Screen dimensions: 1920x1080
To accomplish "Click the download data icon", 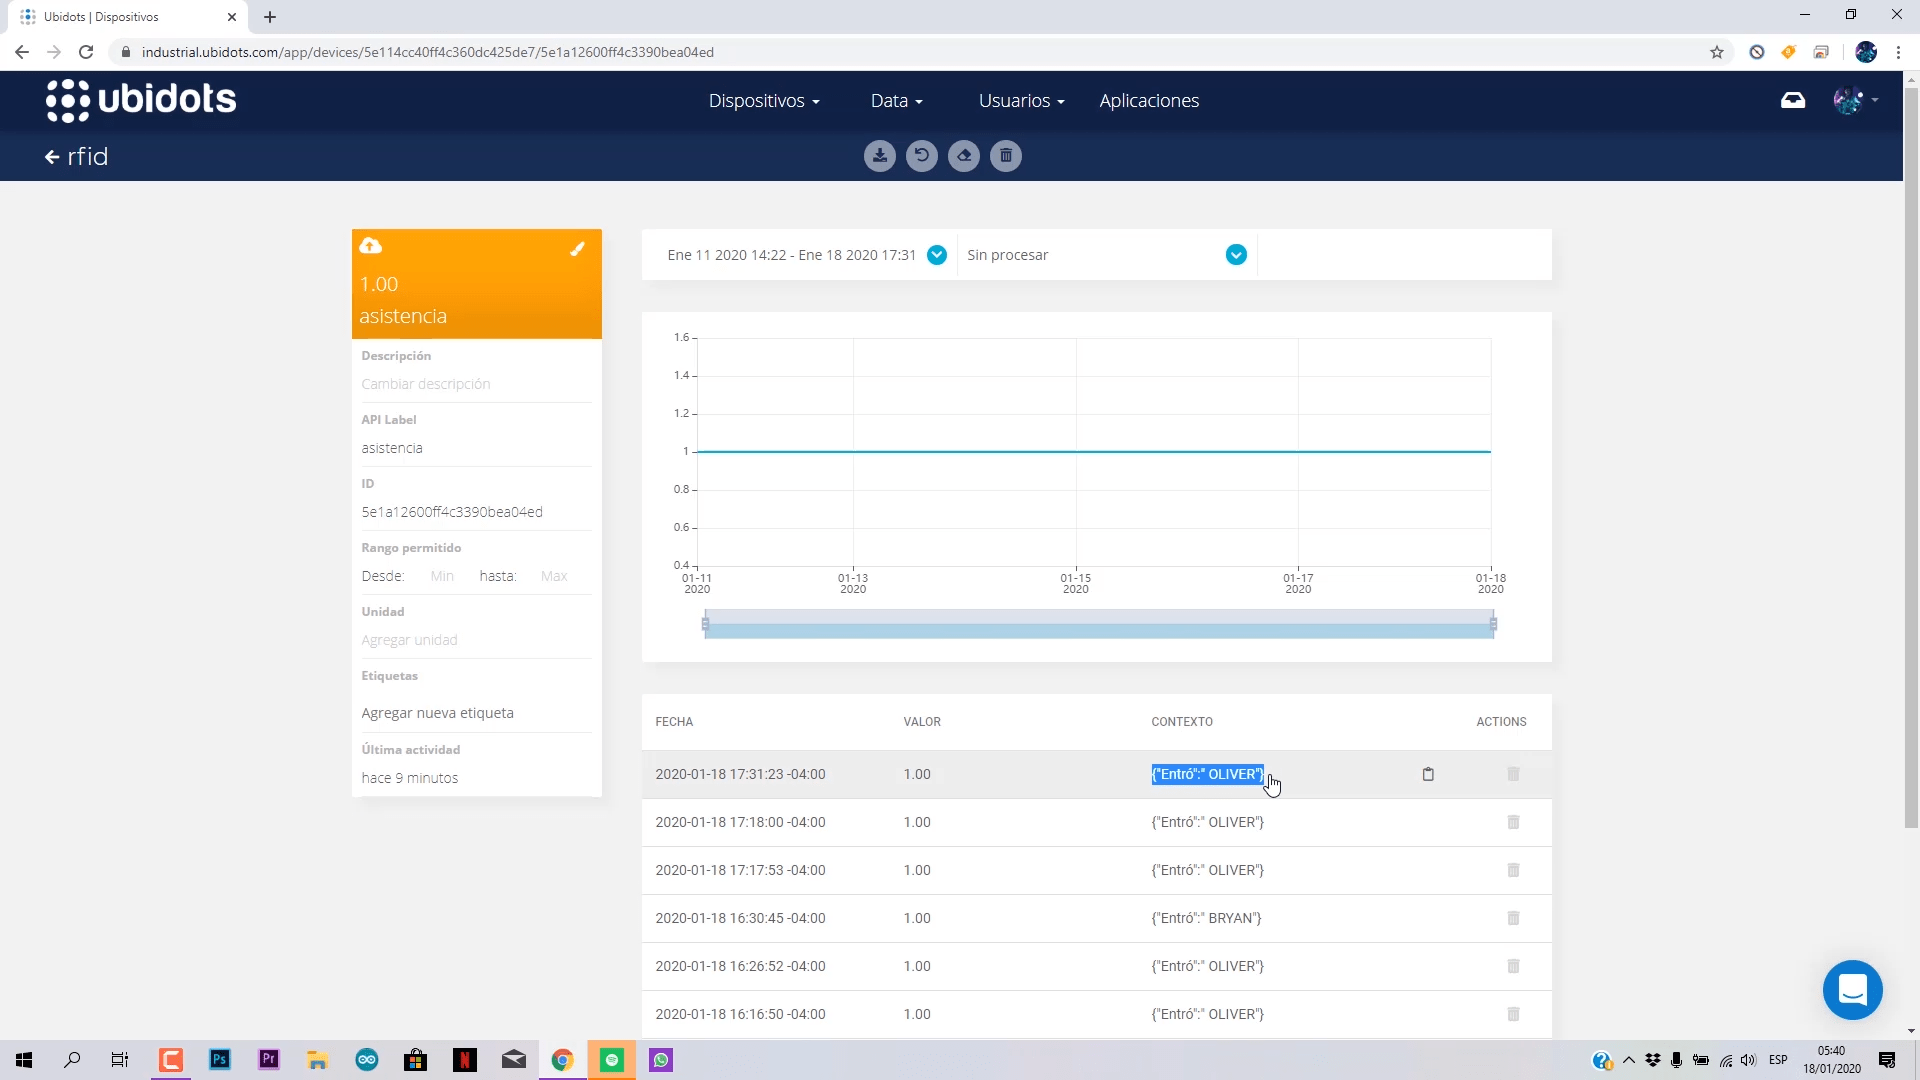I will 879,156.
